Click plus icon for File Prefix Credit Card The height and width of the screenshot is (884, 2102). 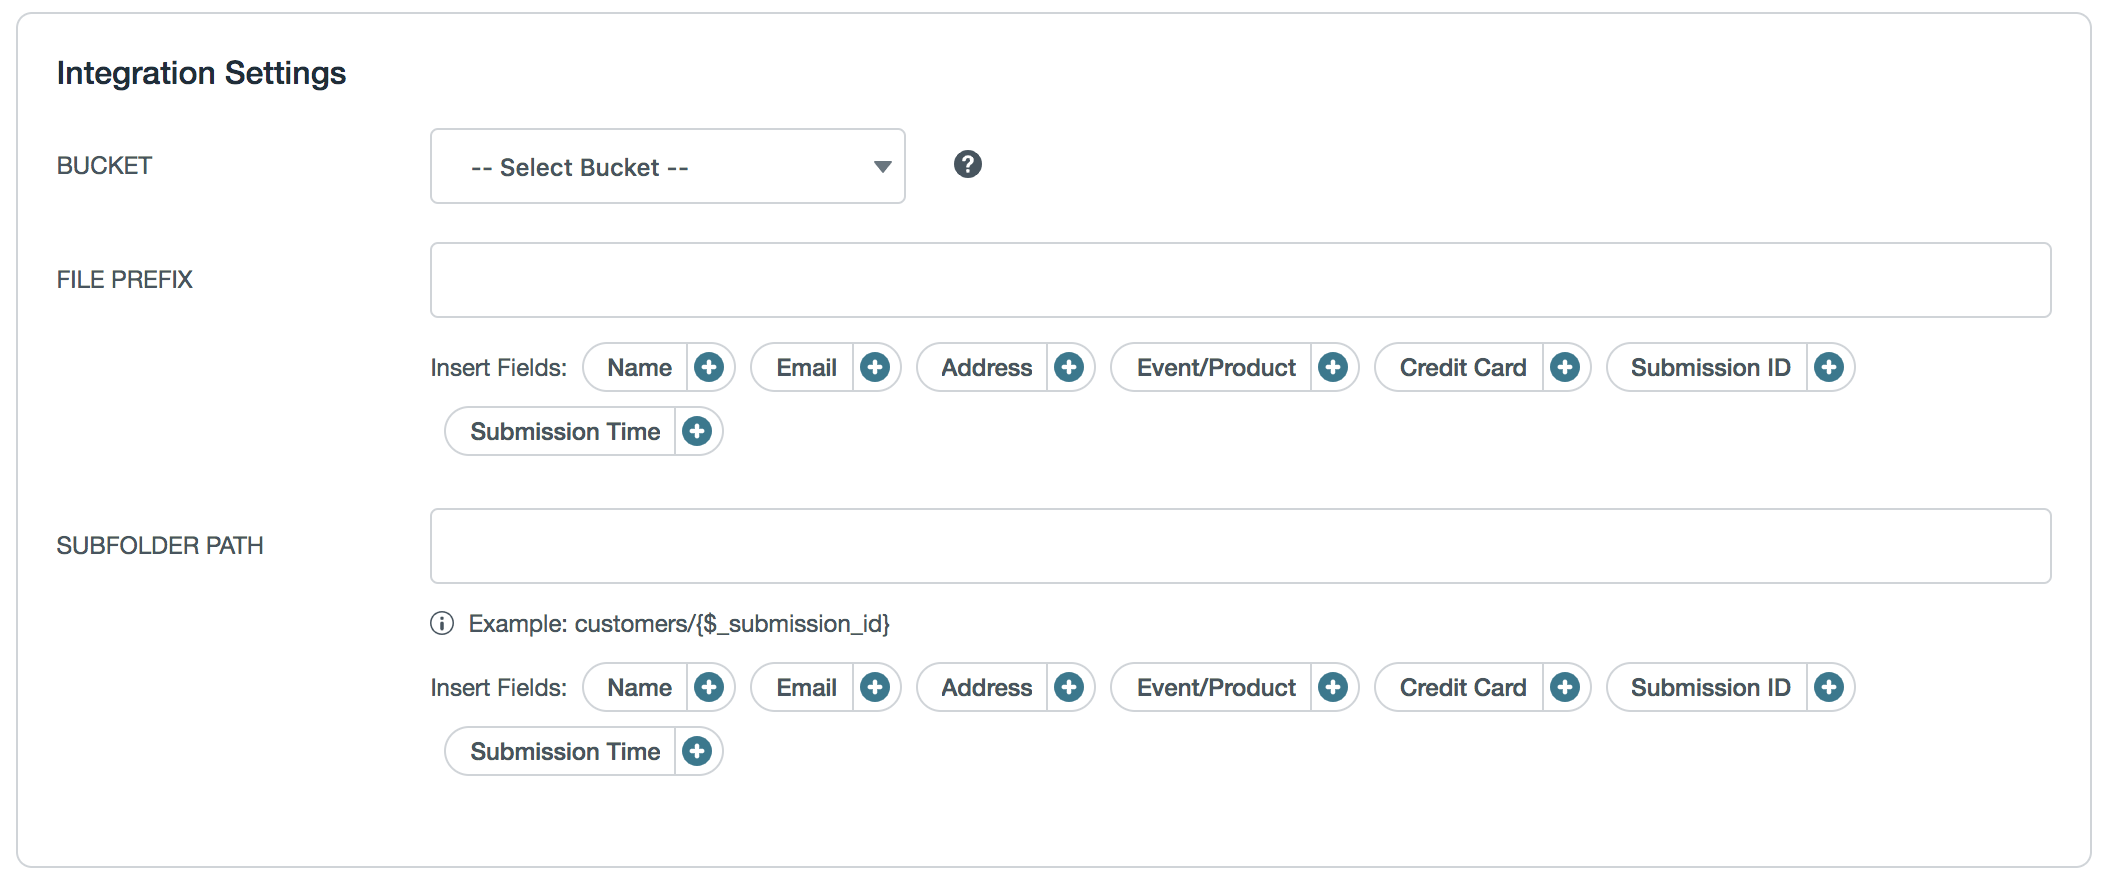pos(1565,367)
